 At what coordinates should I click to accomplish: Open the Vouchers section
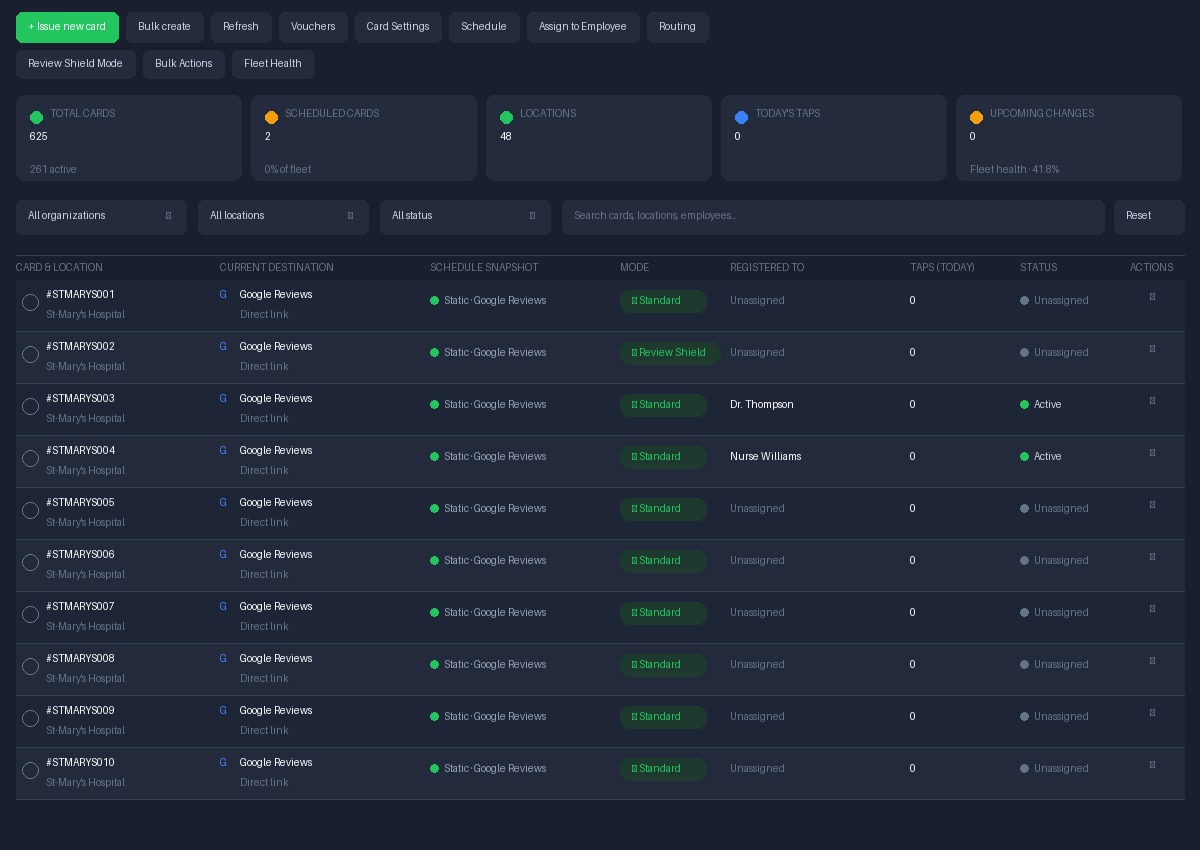click(x=313, y=27)
